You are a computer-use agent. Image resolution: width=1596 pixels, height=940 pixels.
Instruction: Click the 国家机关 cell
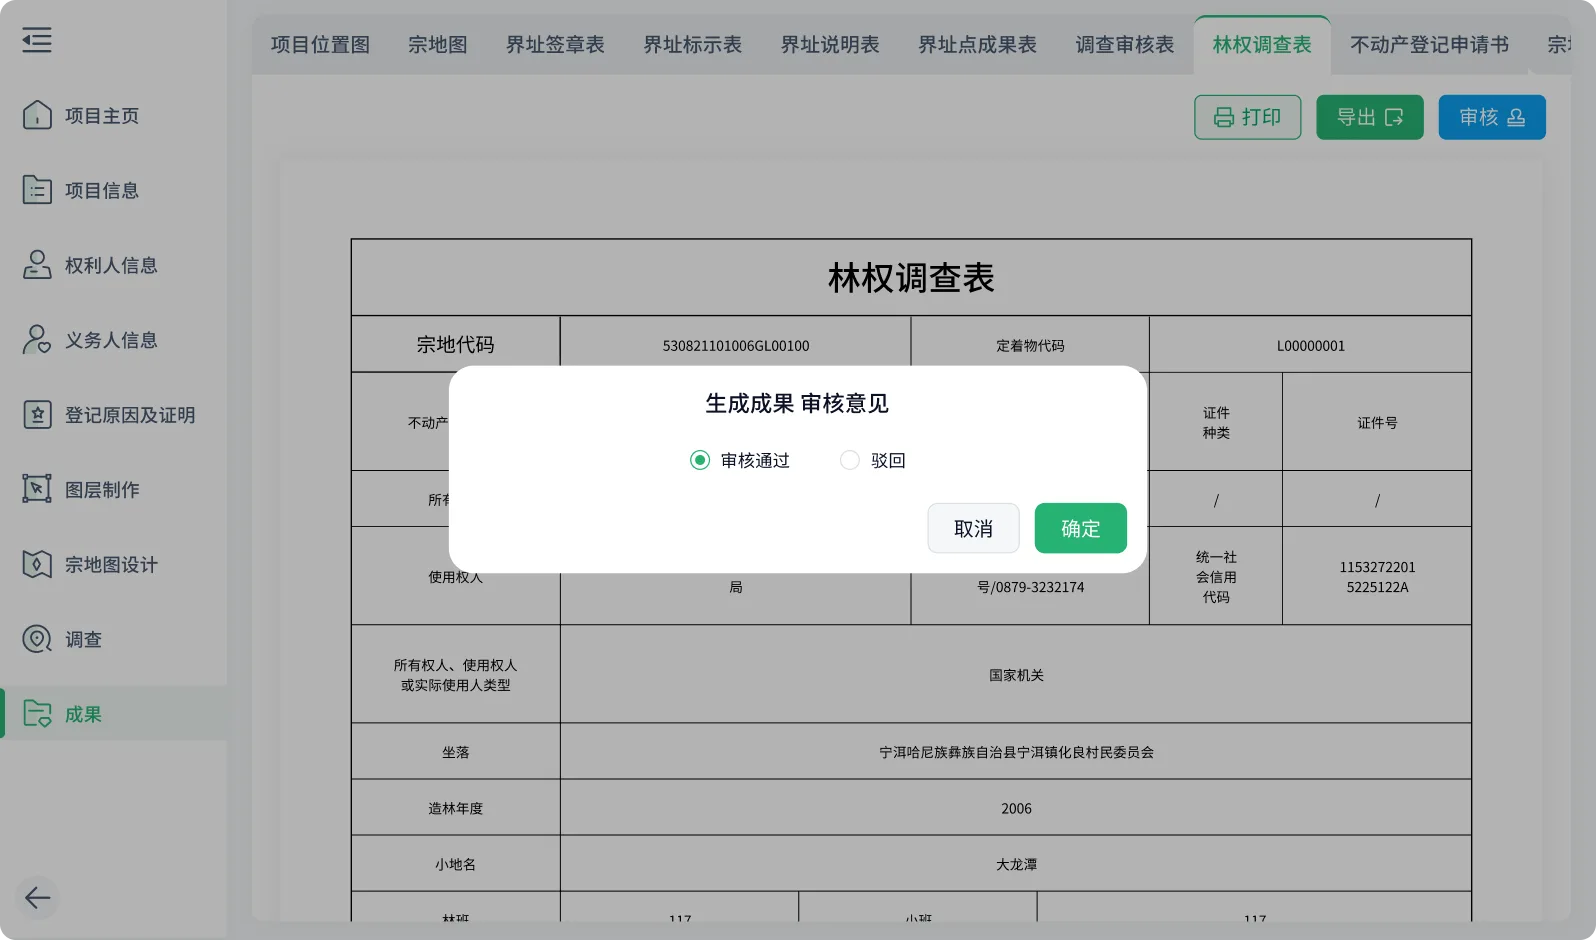point(1016,675)
